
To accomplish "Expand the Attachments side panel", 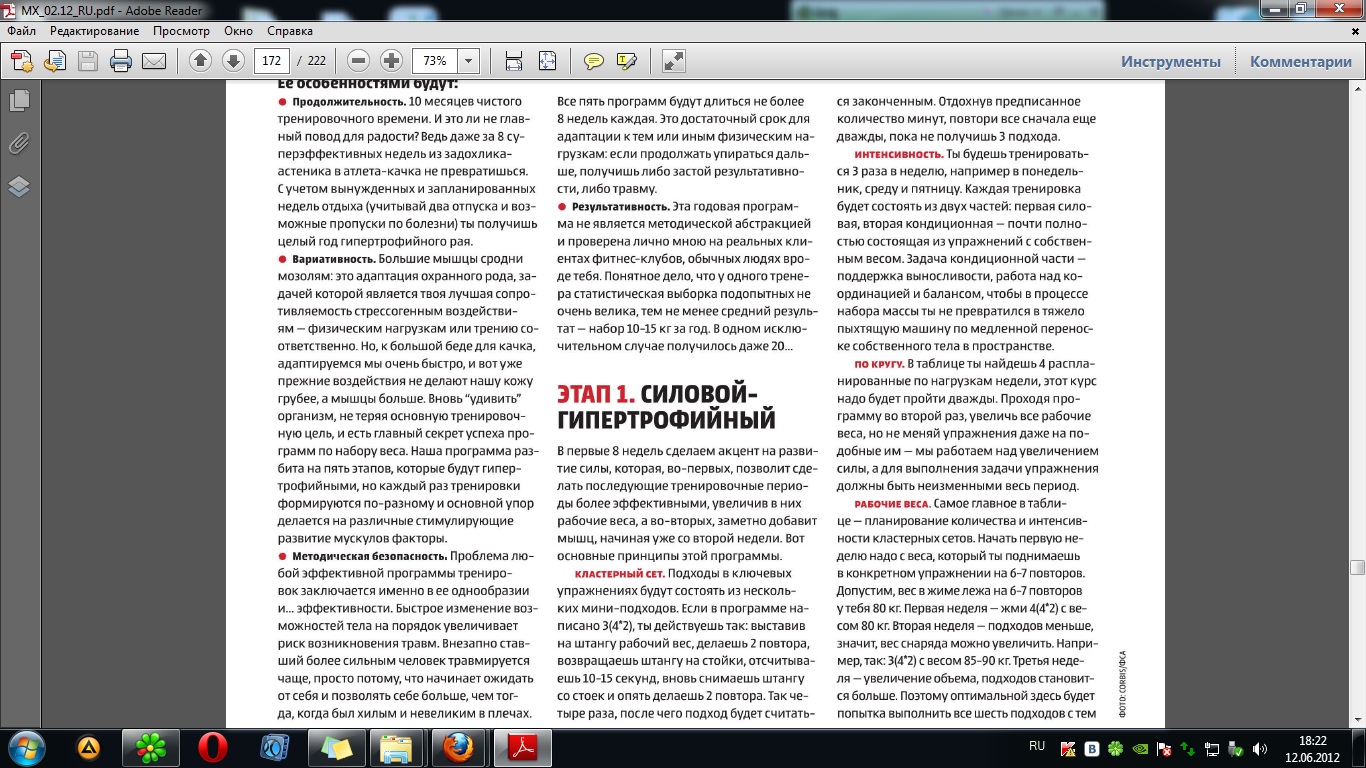I will 19,143.
